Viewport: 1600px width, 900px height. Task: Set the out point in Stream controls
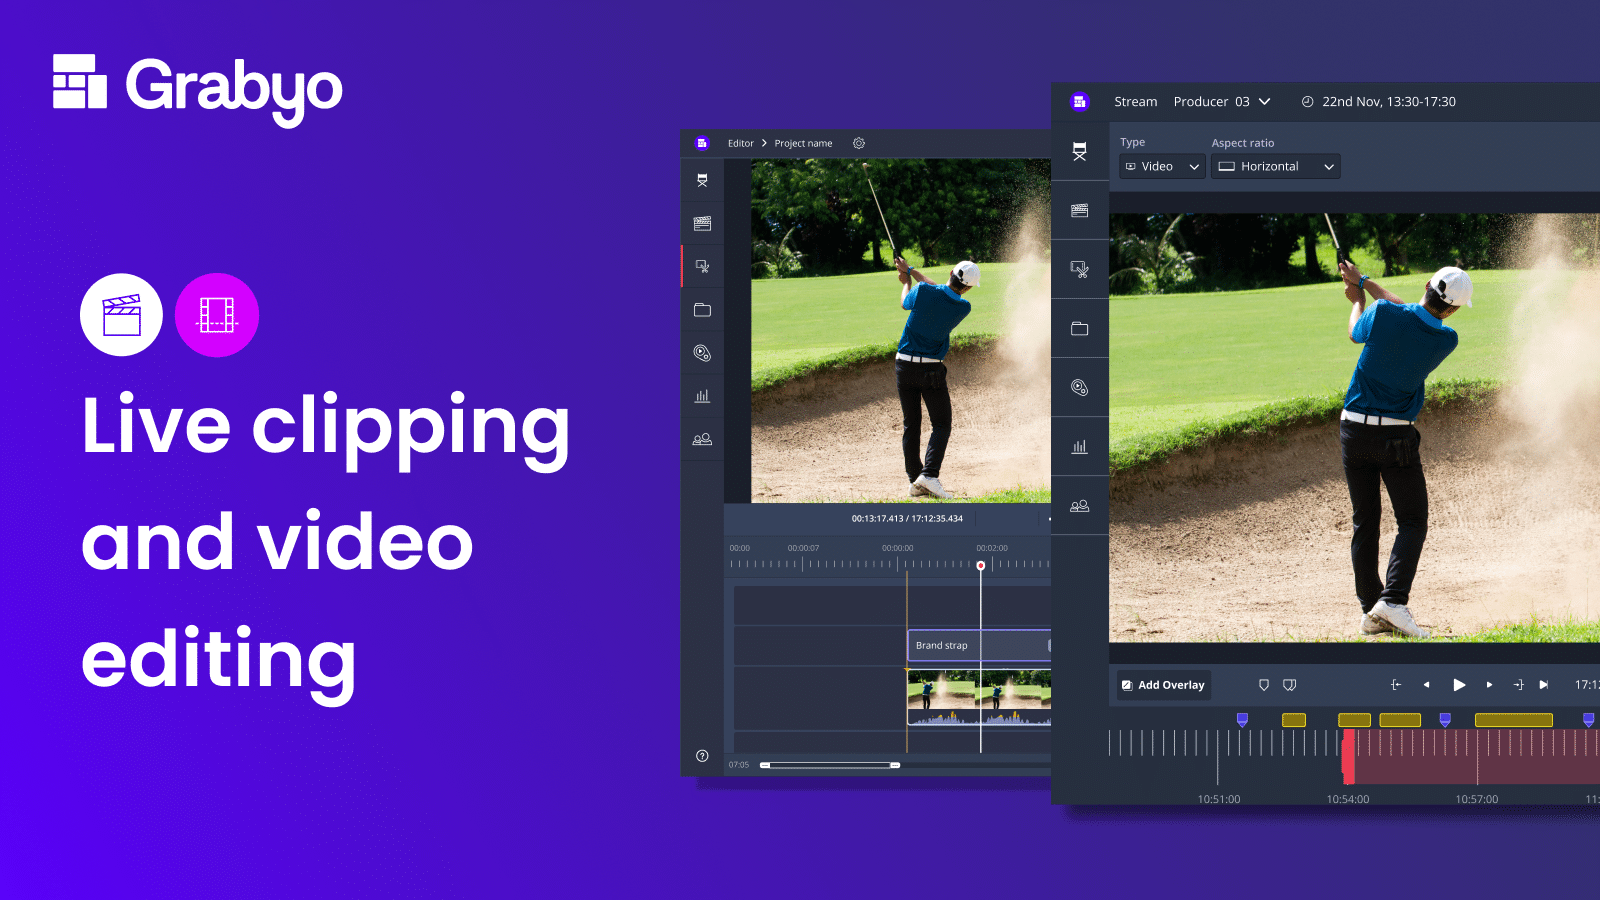pyautogui.click(x=1518, y=685)
